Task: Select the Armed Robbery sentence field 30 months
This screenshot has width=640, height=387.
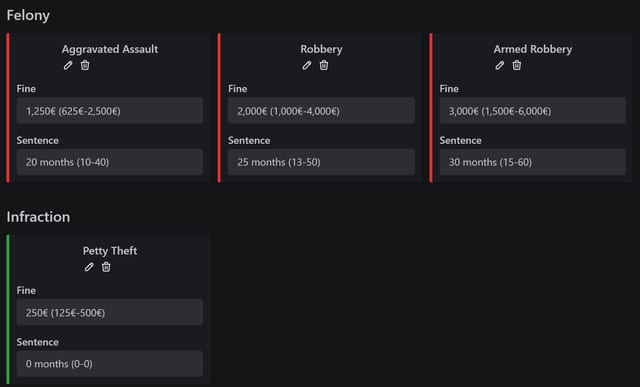Action: point(533,162)
